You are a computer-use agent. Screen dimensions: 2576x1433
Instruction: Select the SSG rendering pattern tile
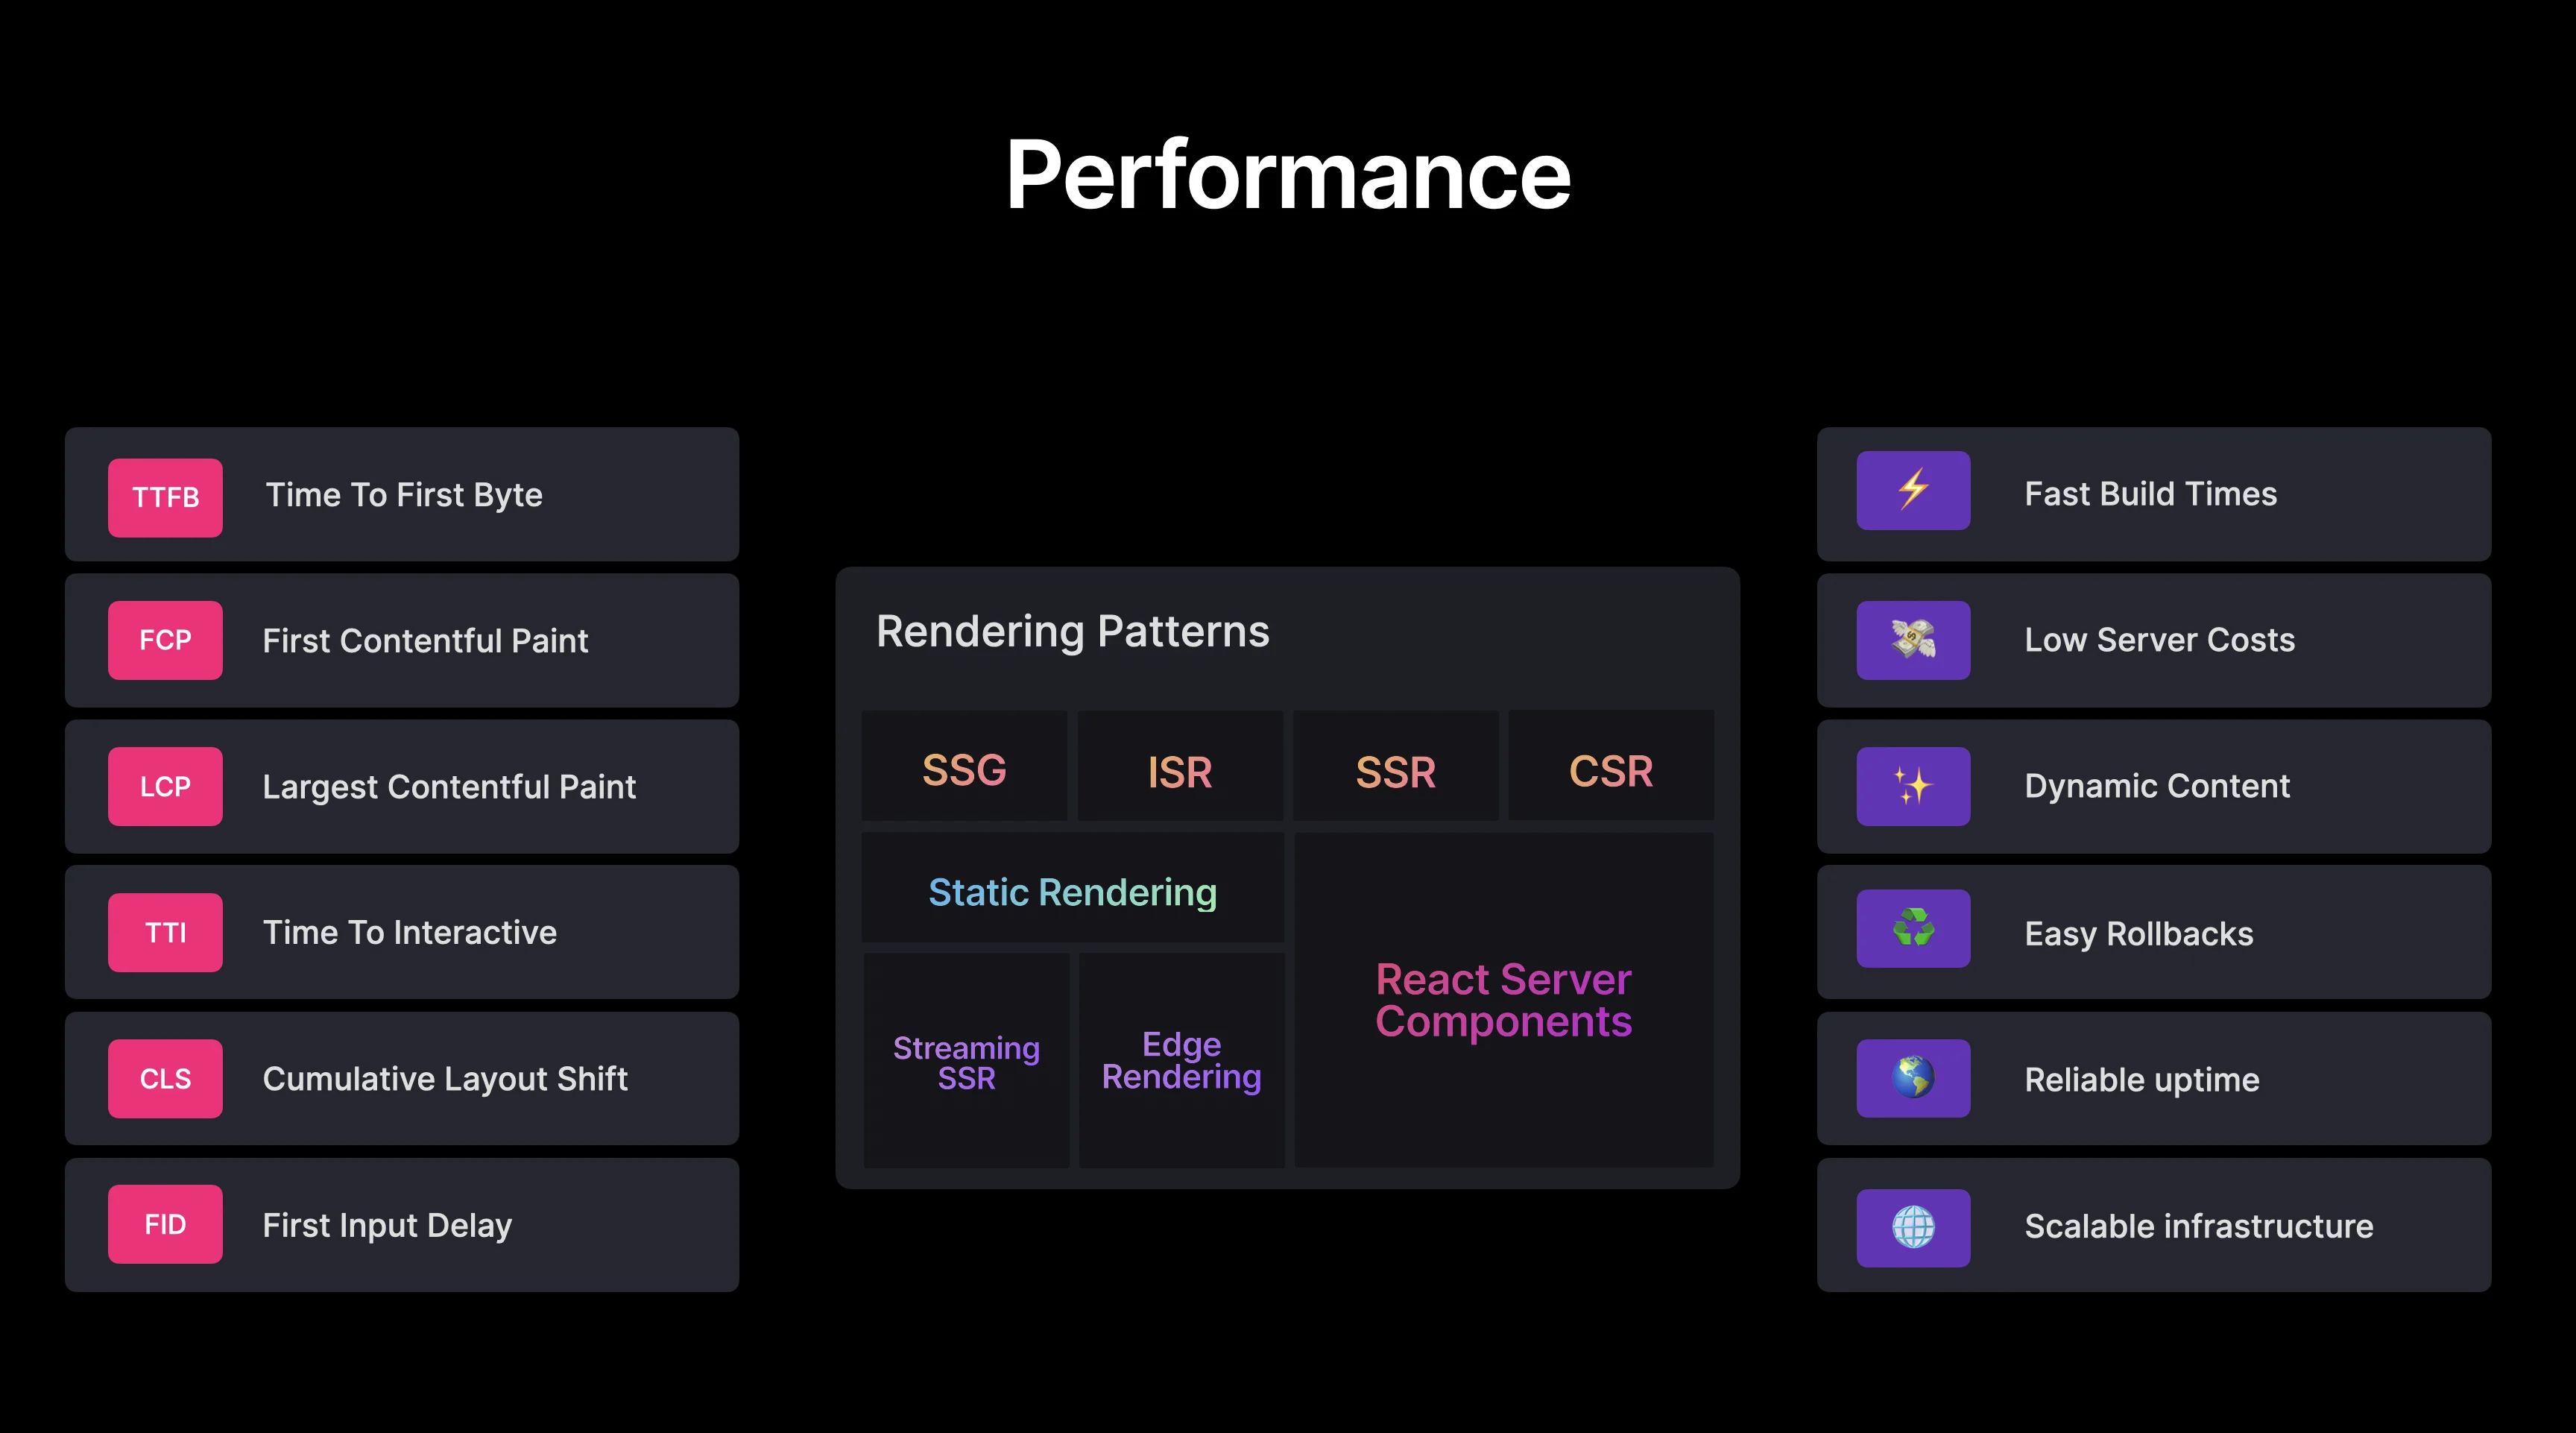coord(964,768)
